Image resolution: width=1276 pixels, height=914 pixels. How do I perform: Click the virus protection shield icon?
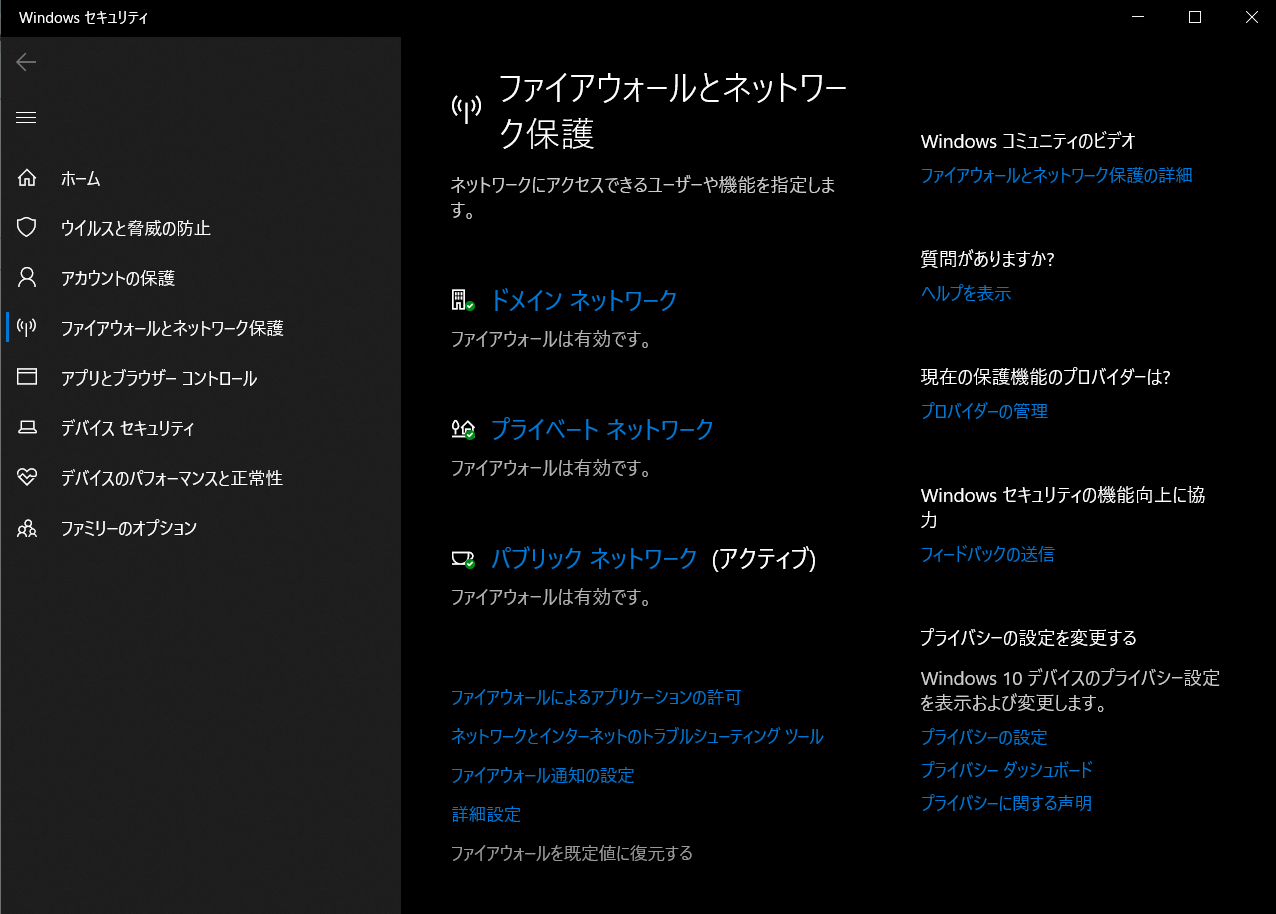coord(27,228)
